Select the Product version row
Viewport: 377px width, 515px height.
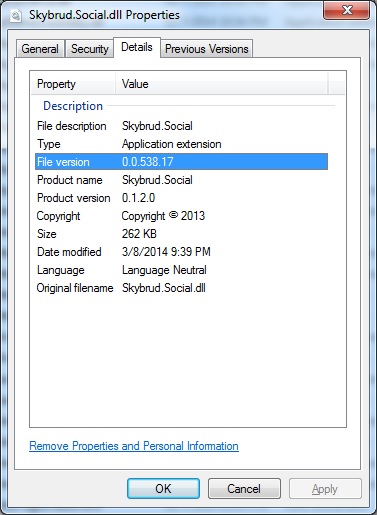(181, 198)
